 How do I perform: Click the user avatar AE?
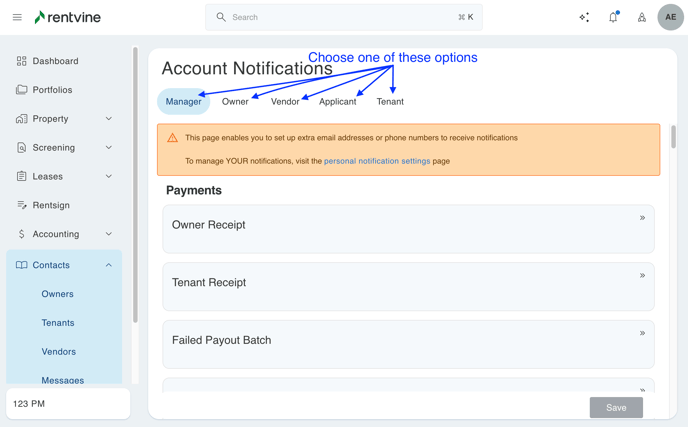[x=670, y=17]
